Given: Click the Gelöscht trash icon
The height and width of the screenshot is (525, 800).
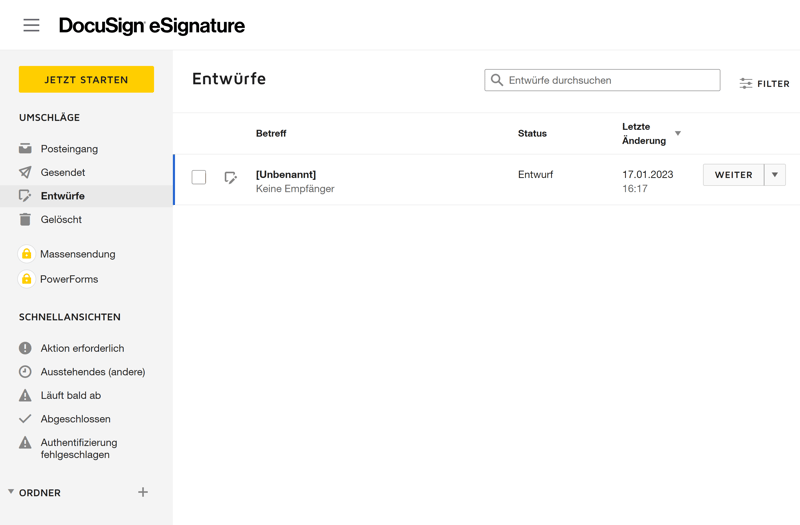Looking at the screenshot, I should 25,219.
